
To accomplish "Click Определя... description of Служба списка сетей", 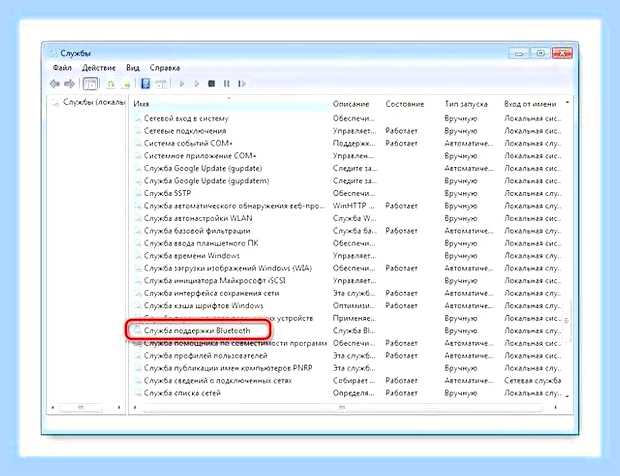I will click(353, 393).
